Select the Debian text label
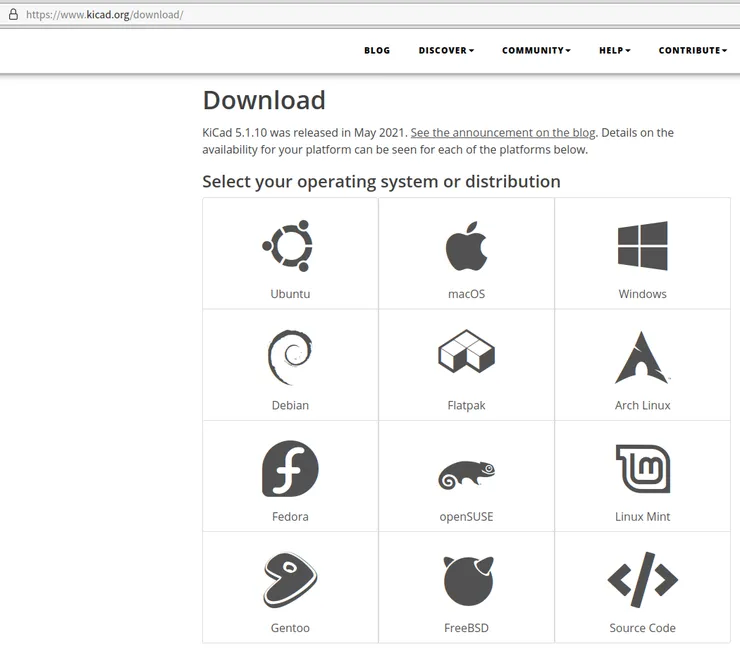Image resolution: width=740 pixels, height=649 pixels. click(290, 405)
